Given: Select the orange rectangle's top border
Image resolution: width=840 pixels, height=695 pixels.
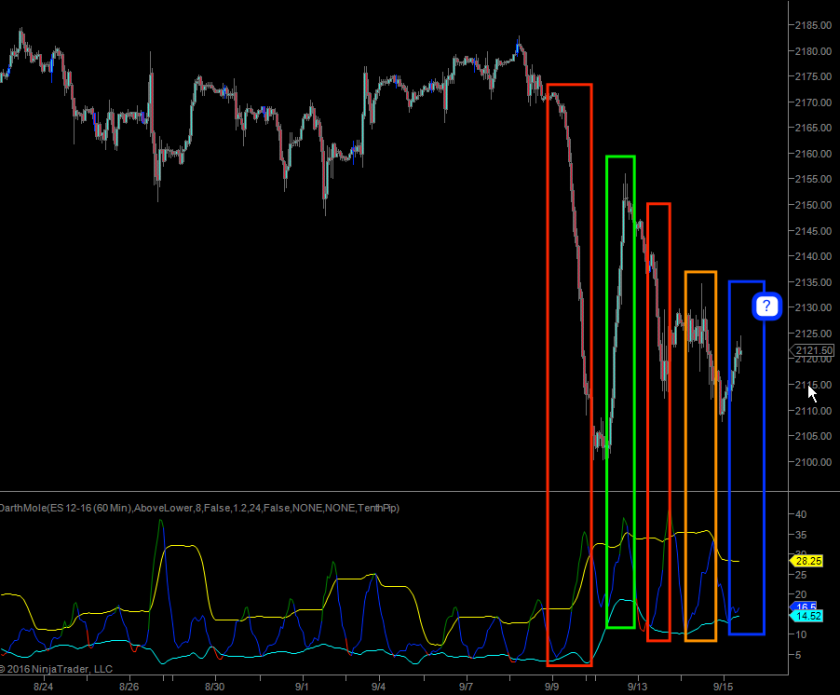Looking at the screenshot, I should (700, 272).
